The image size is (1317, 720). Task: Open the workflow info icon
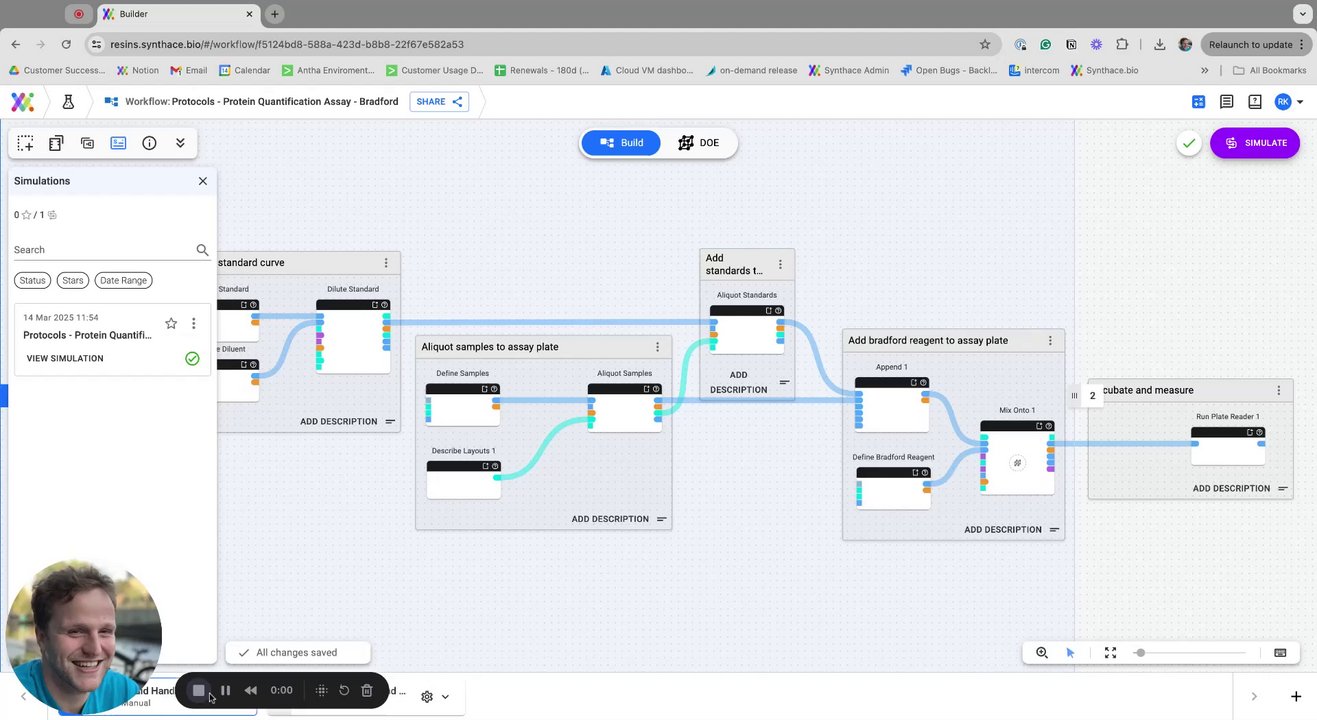click(149, 143)
